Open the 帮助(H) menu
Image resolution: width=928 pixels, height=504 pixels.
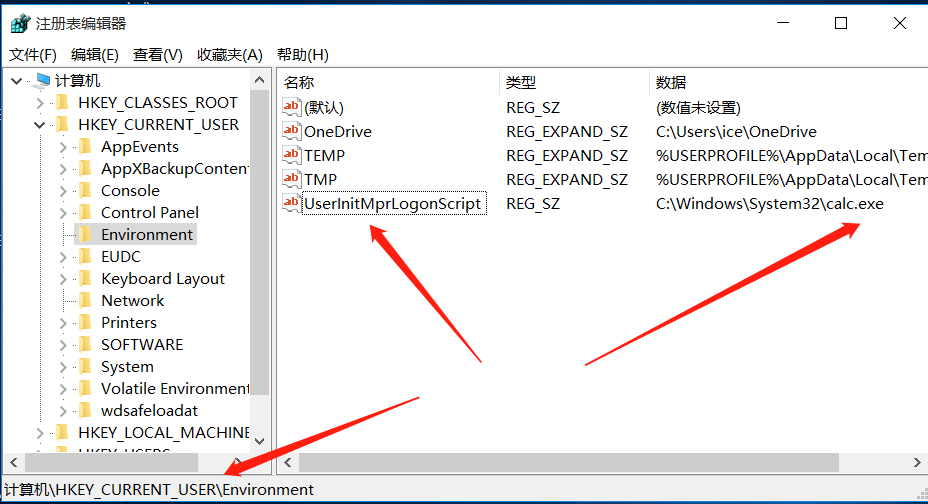pos(302,55)
